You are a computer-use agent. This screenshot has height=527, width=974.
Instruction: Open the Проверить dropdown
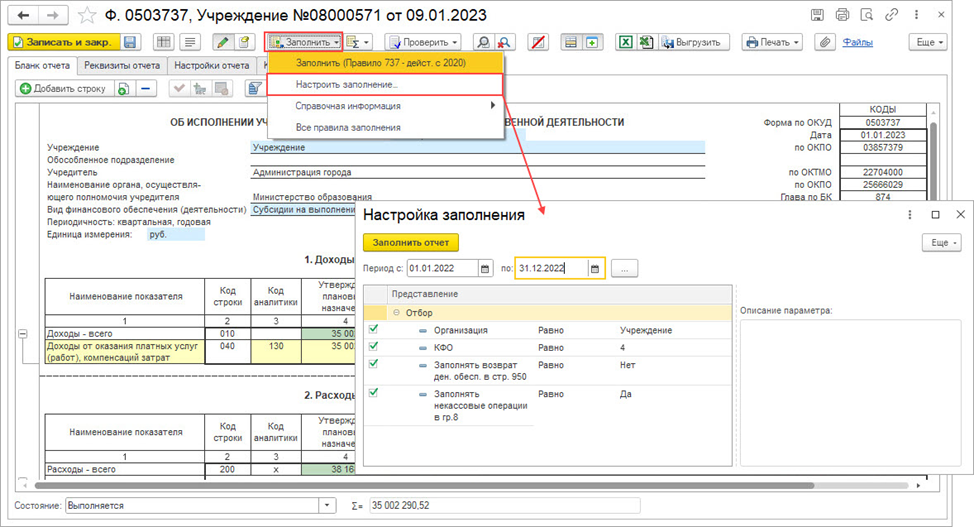click(424, 42)
